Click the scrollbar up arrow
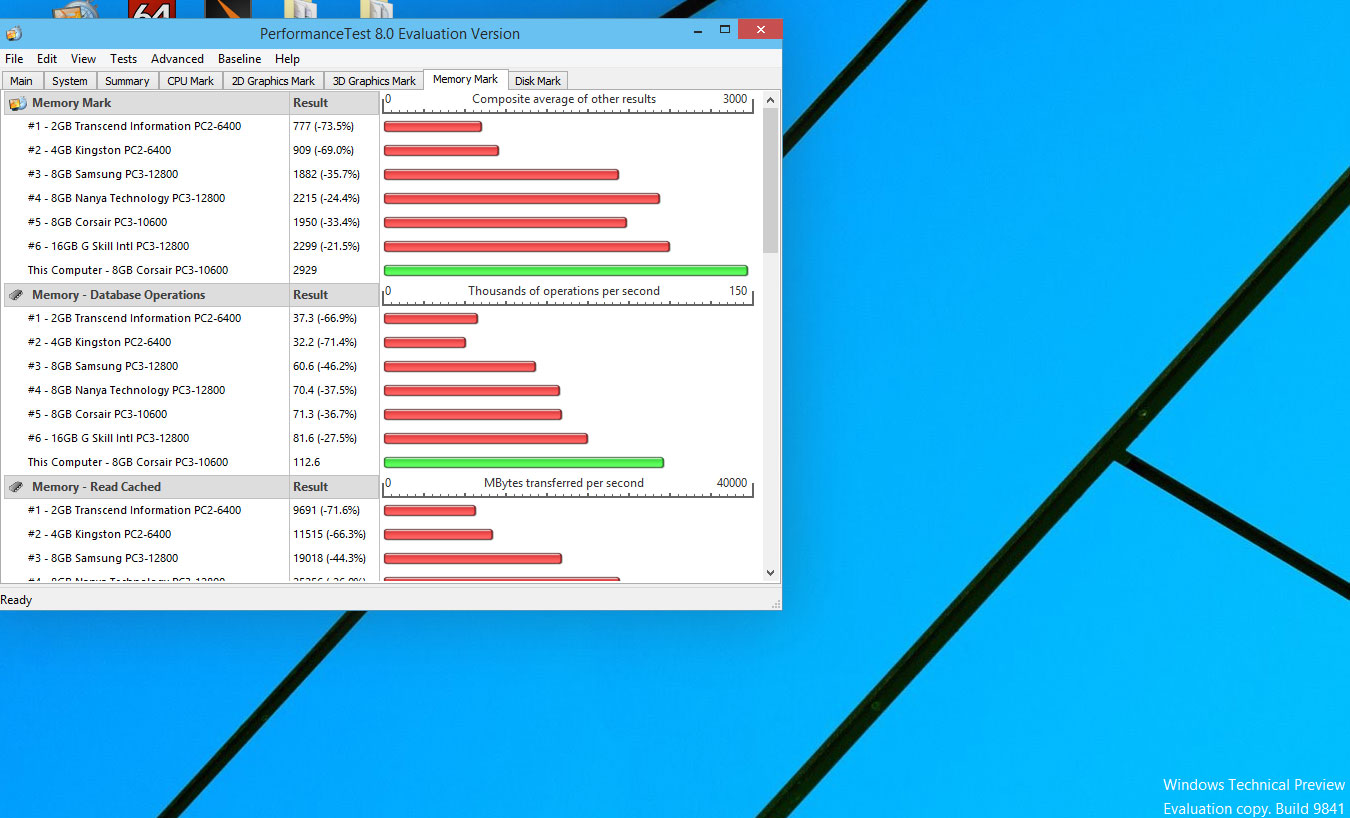Viewport: 1350px width, 818px height. pos(770,100)
